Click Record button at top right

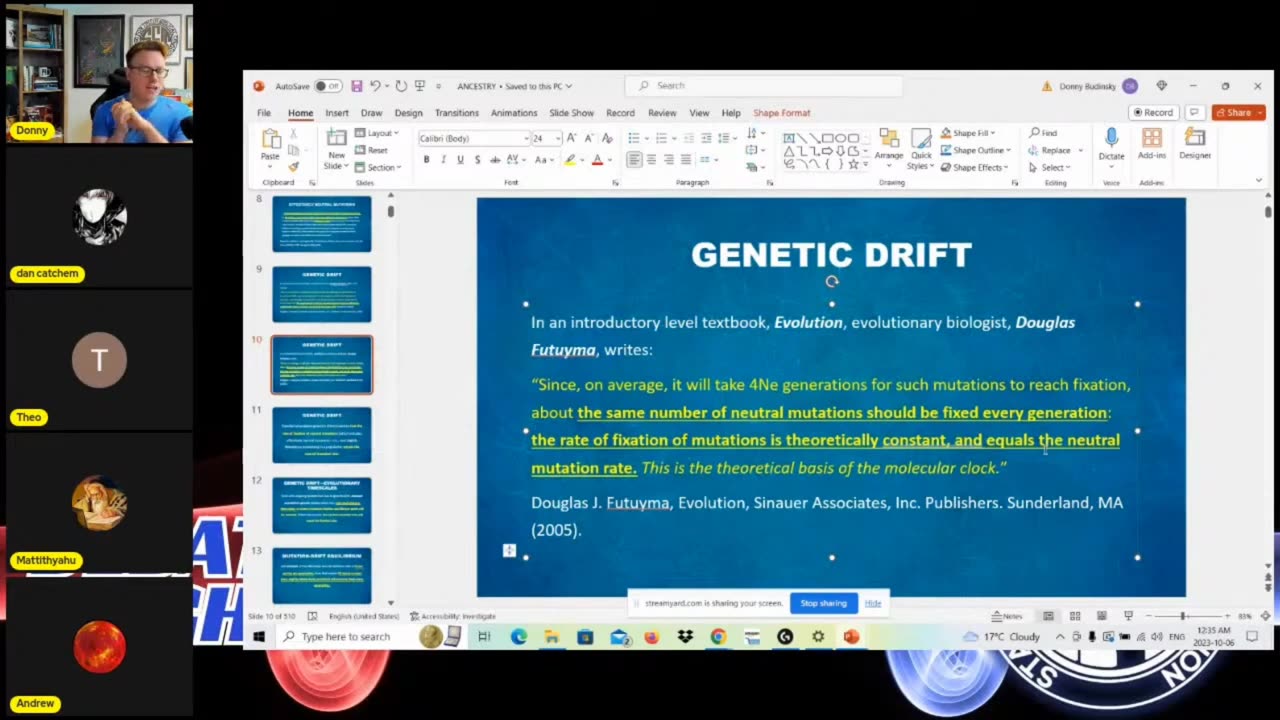pos(1153,113)
